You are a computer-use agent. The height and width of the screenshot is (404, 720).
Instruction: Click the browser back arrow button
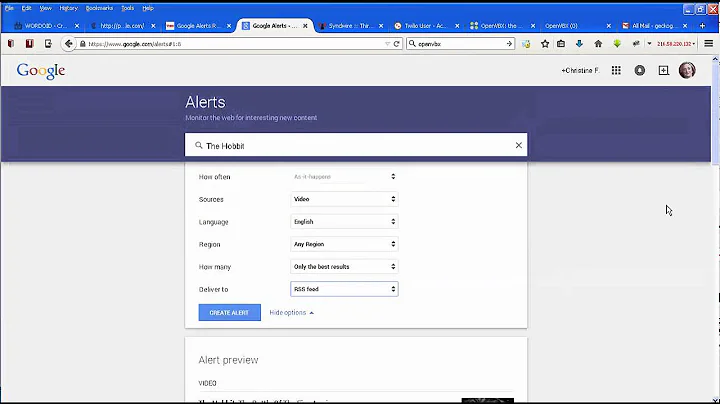(x=68, y=44)
